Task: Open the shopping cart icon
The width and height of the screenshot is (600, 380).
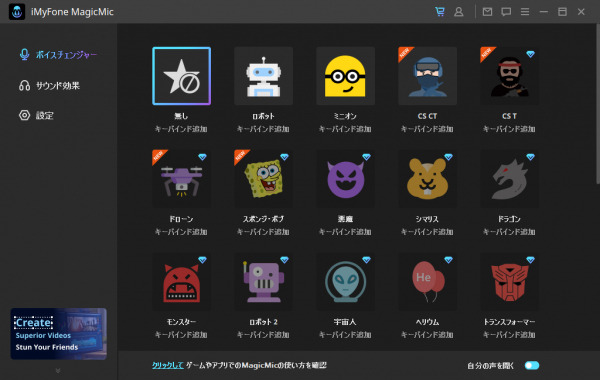Action: tap(440, 12)
